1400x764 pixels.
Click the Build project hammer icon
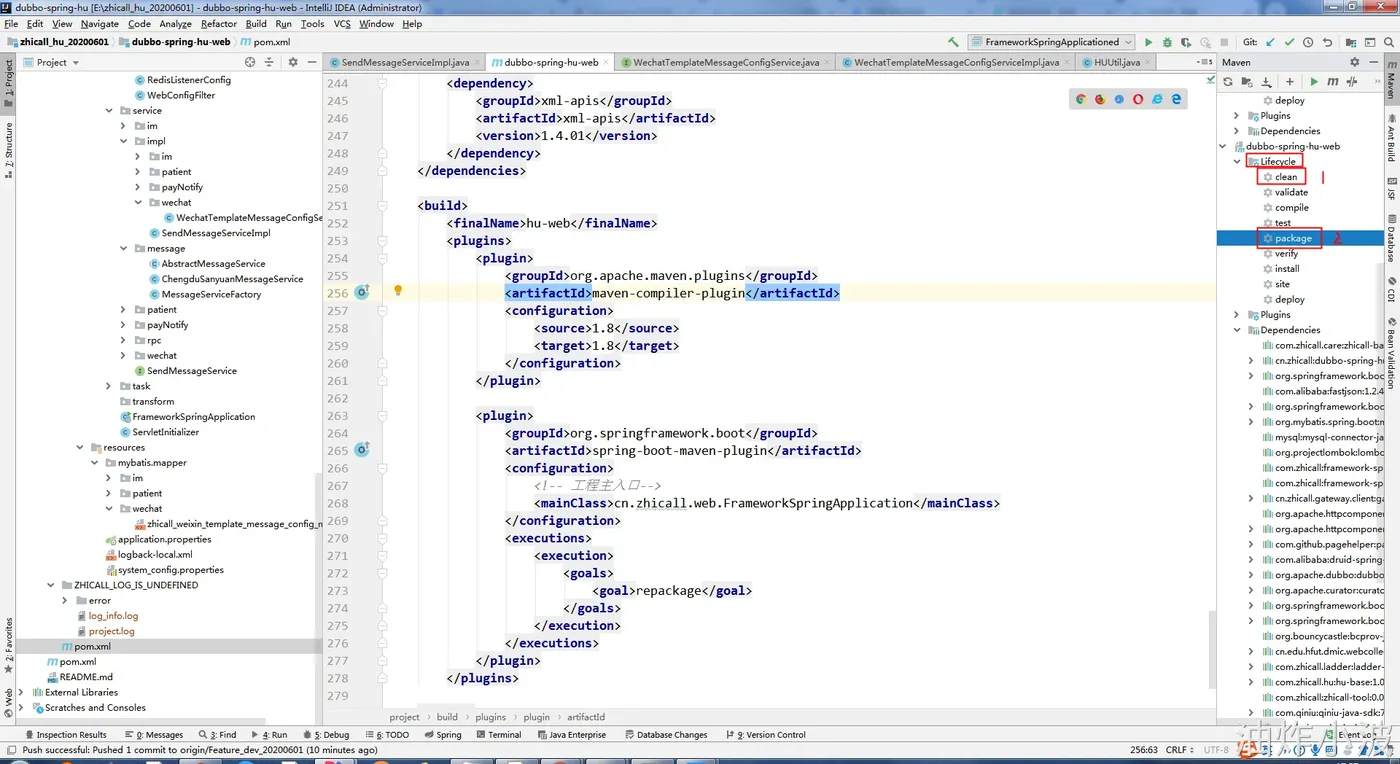click(955, 42)
